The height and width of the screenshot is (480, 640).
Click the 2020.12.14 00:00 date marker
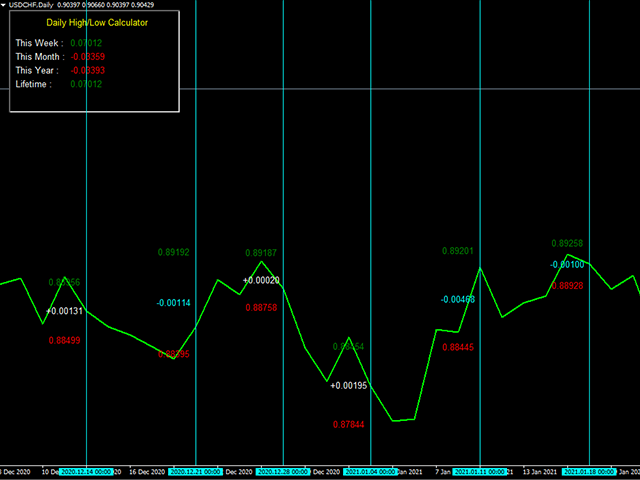[x=86, y=472]
